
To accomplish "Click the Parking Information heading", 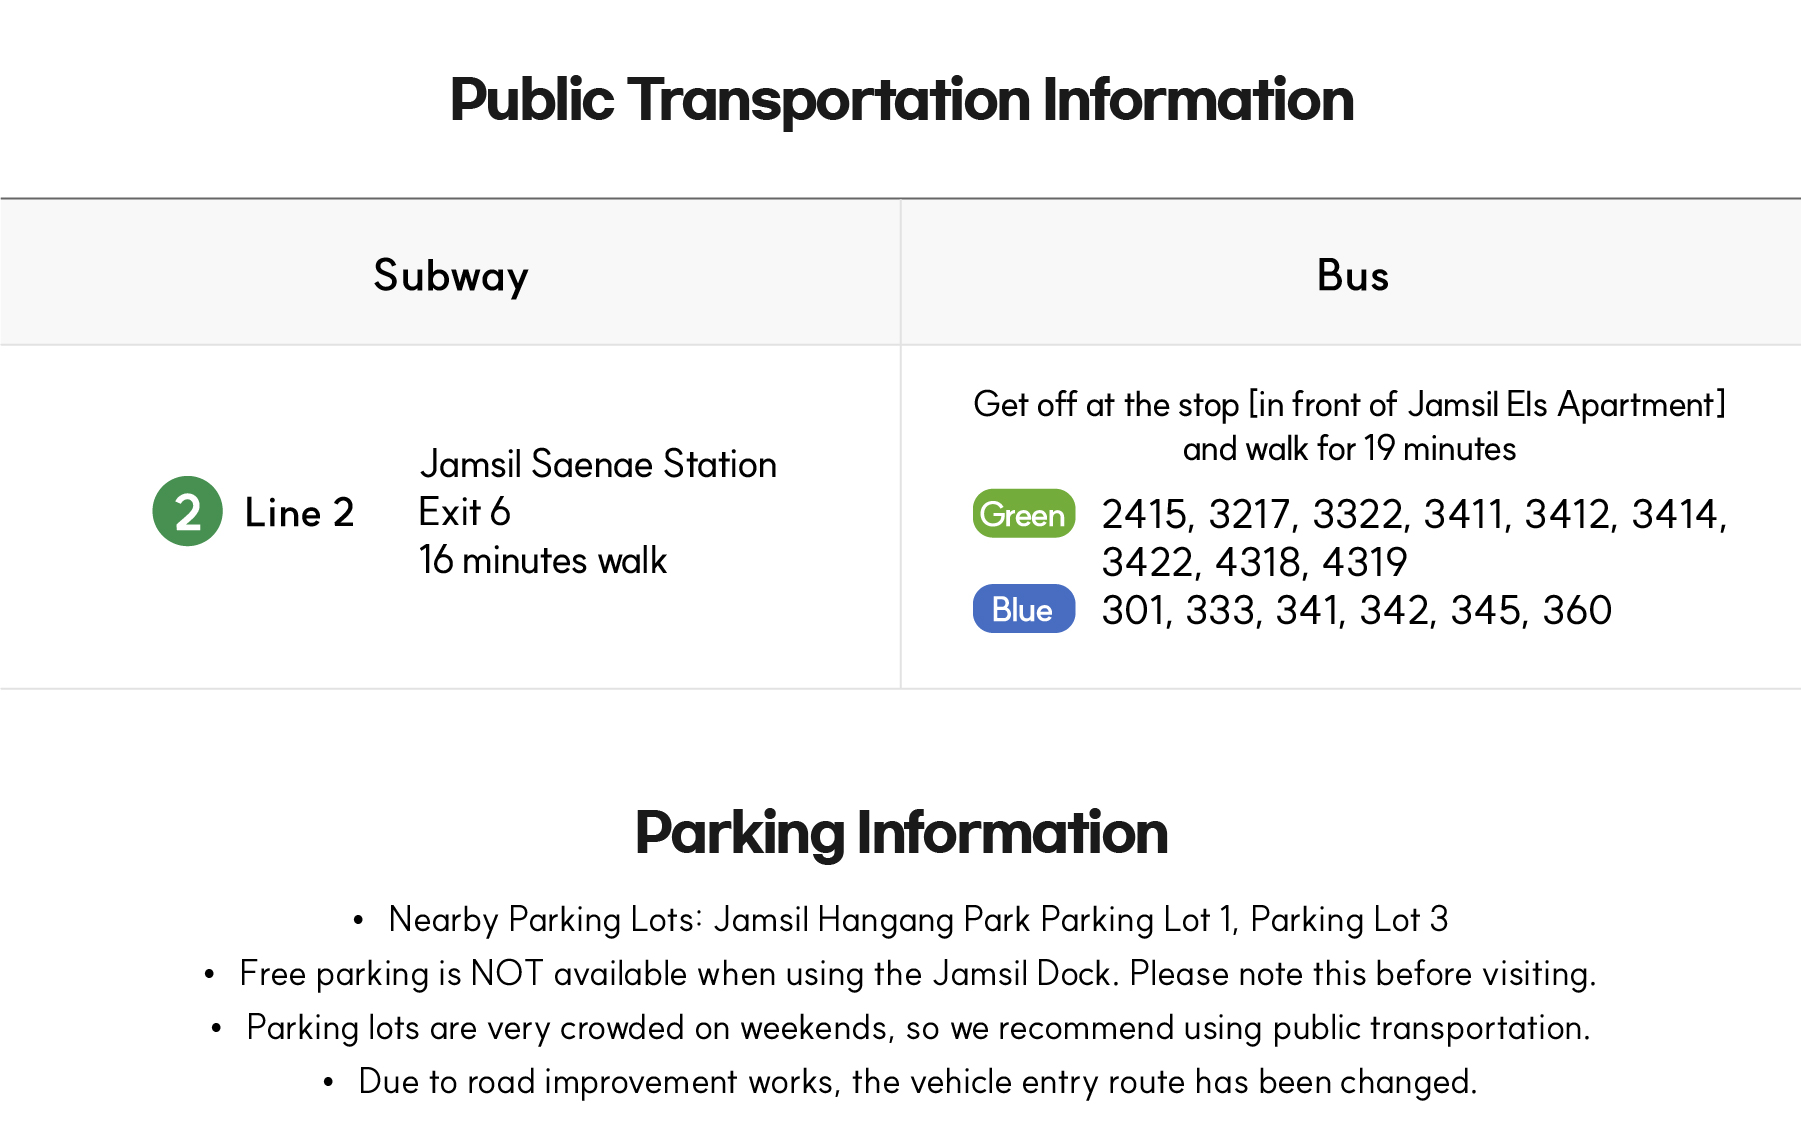I will (901, 833).
